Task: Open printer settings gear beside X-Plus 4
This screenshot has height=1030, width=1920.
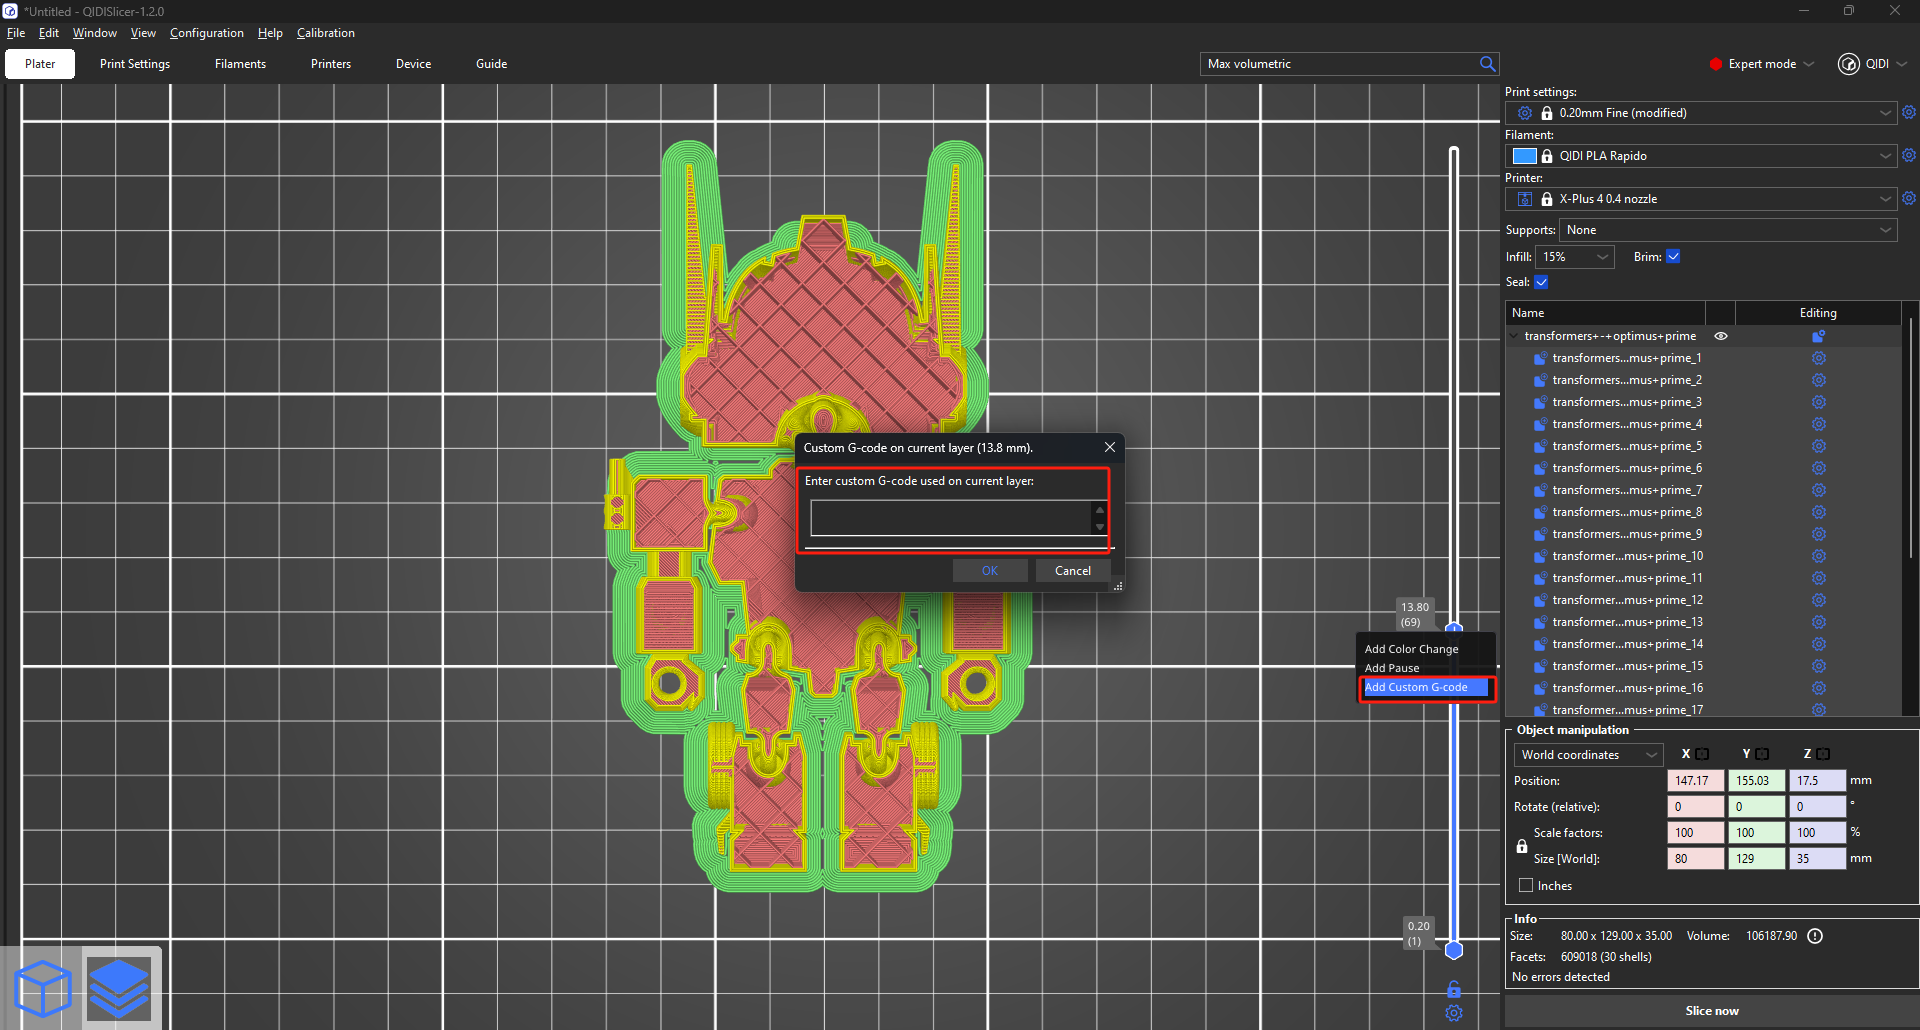Action: (x=1908, y=199)
